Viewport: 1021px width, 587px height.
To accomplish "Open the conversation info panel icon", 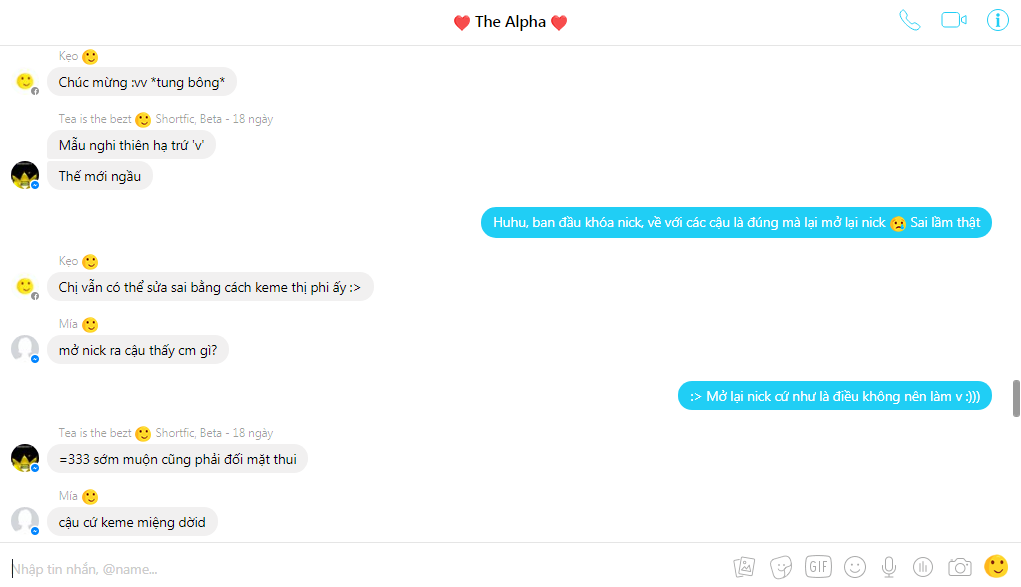I will (998, 20).
